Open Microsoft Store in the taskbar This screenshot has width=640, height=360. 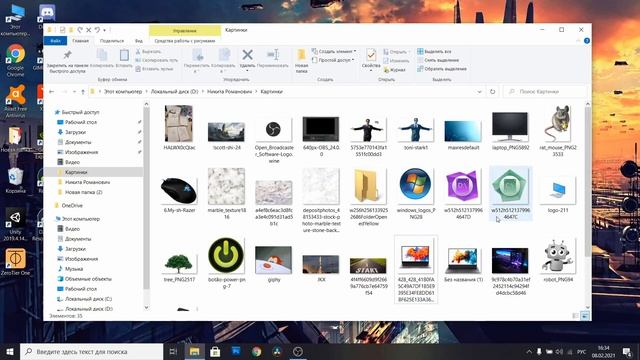[215, 351]
